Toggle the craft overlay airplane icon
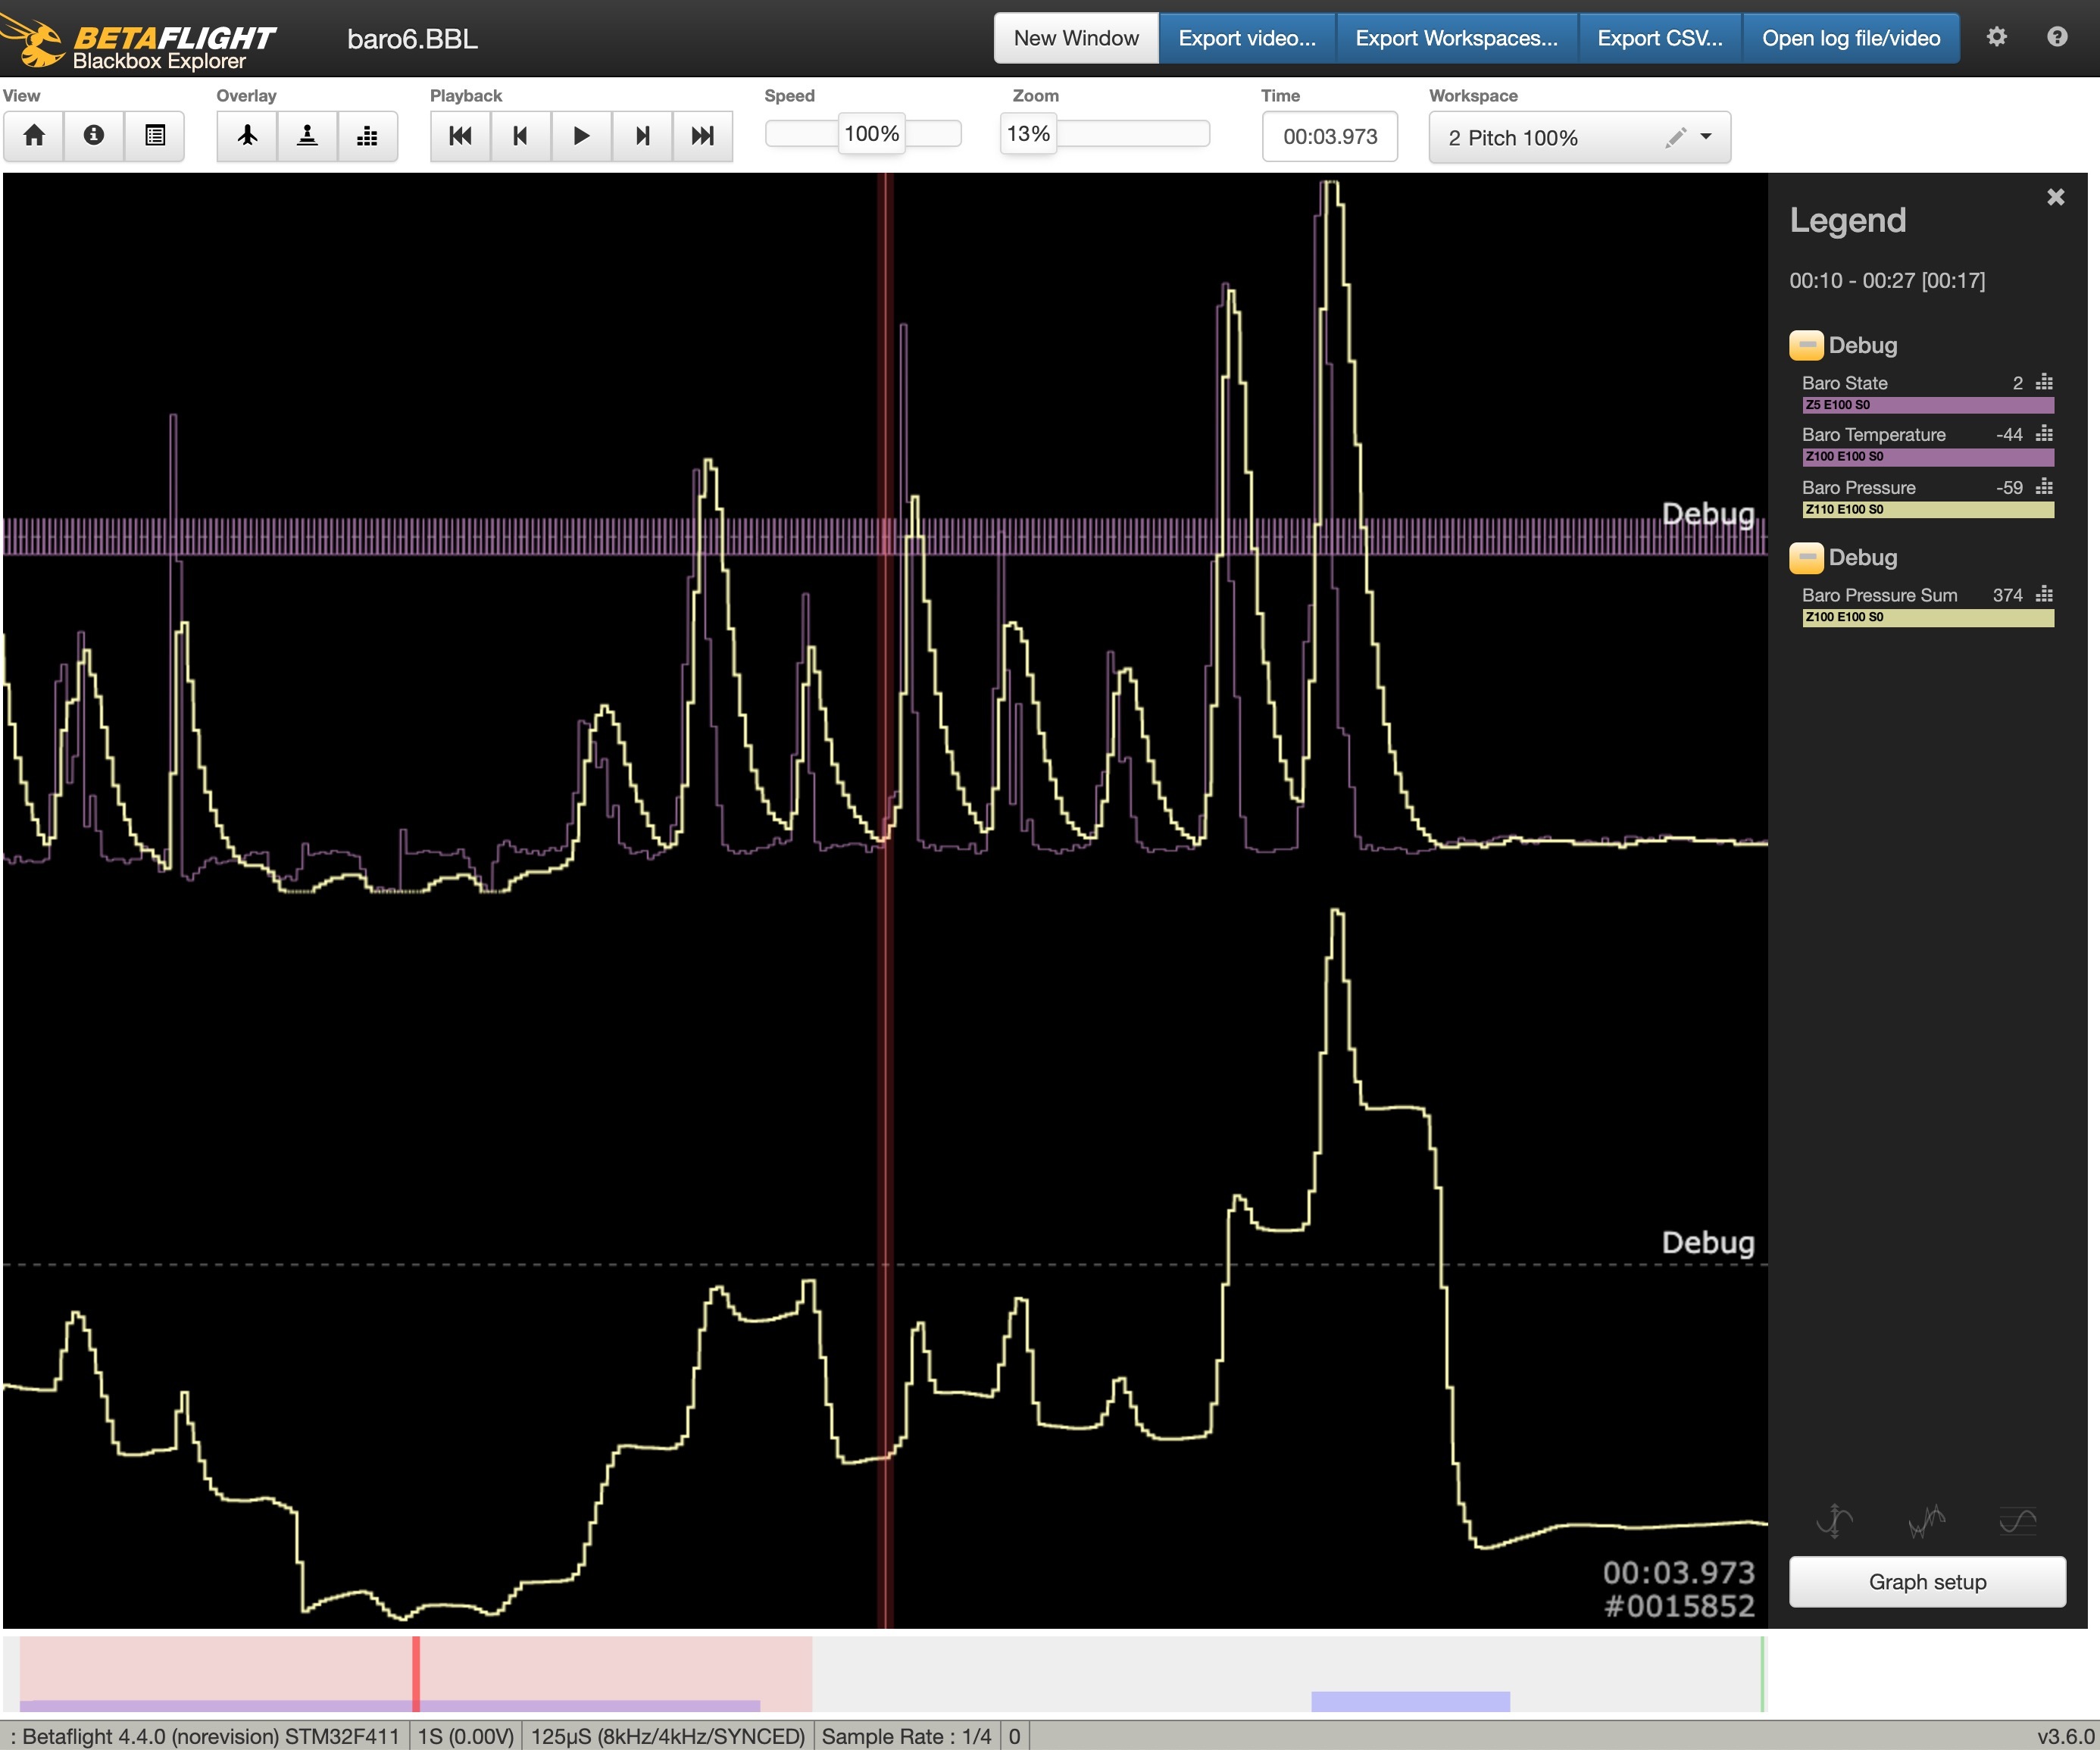Viewport: 2100px width, 1750px height. (247, 135)
